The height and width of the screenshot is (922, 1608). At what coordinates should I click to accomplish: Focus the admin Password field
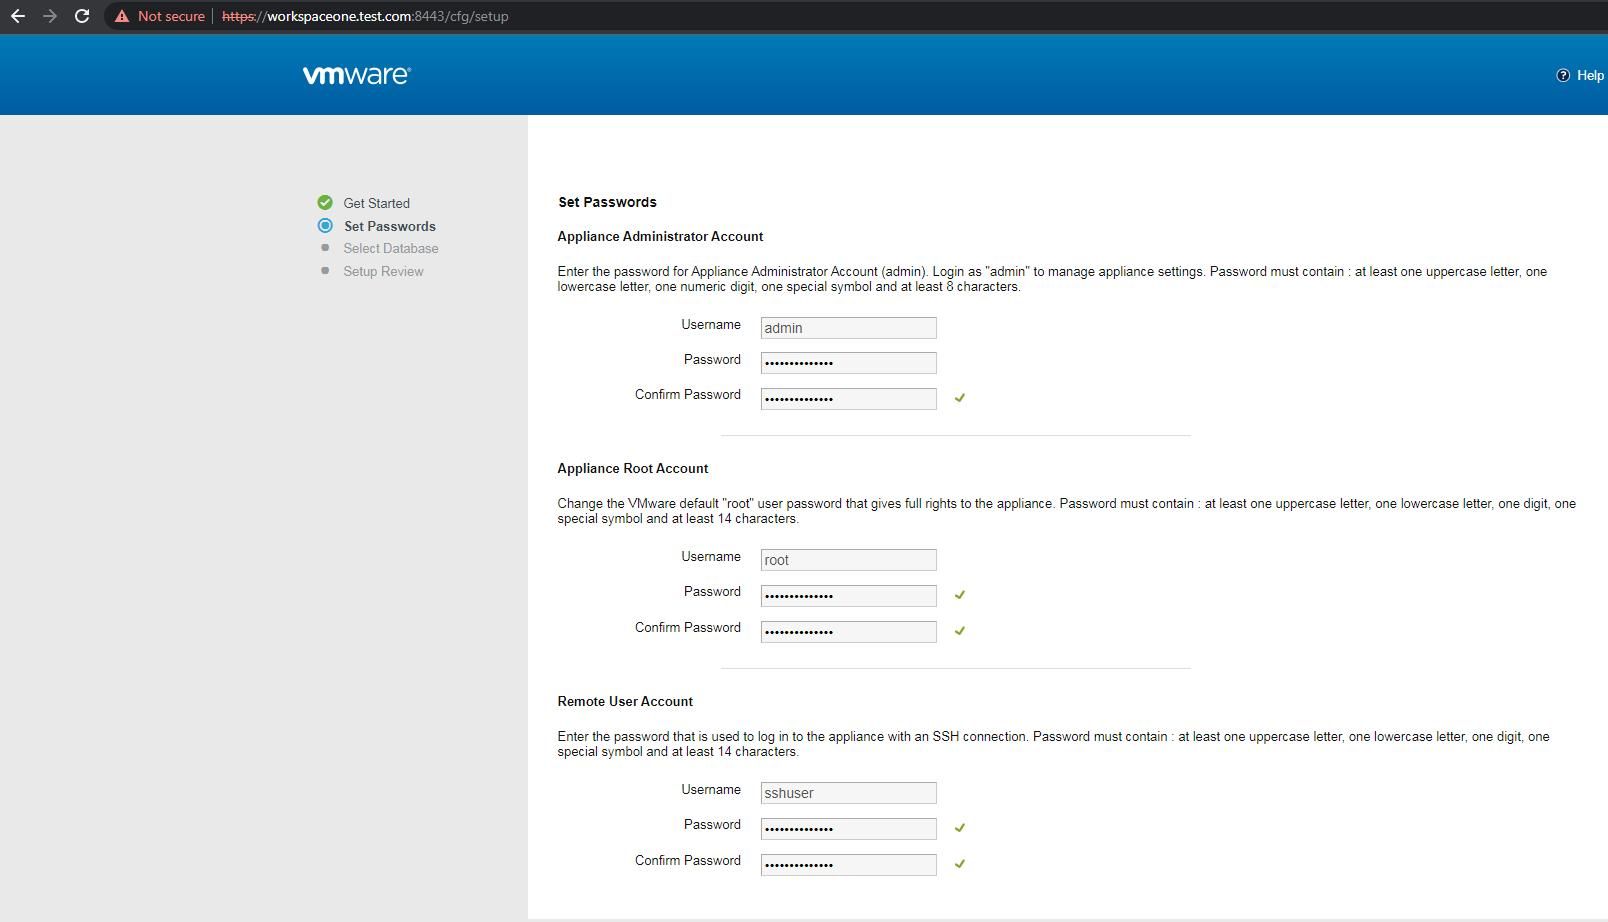click(x=848, y=363)
